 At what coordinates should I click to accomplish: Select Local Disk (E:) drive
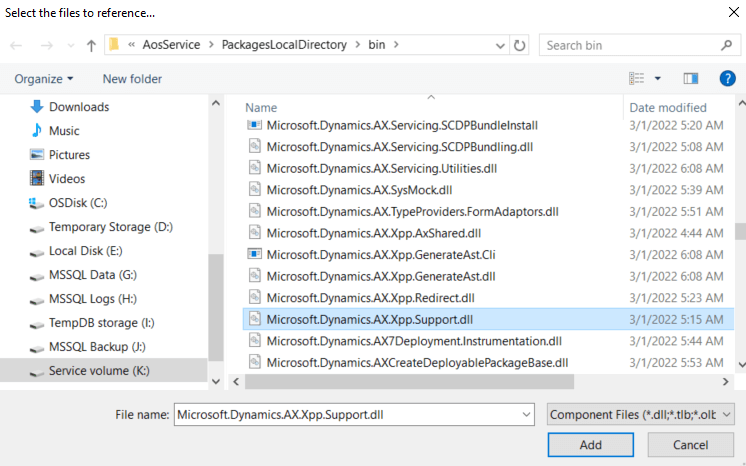coord(86,251)
